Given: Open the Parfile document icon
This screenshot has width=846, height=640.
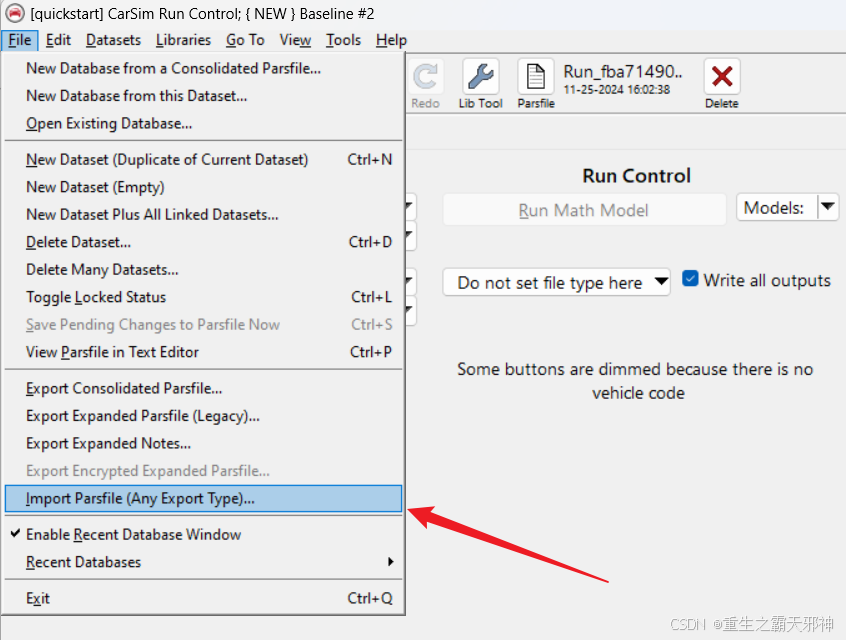Looking at the screenshot, I should pos(536,77).
